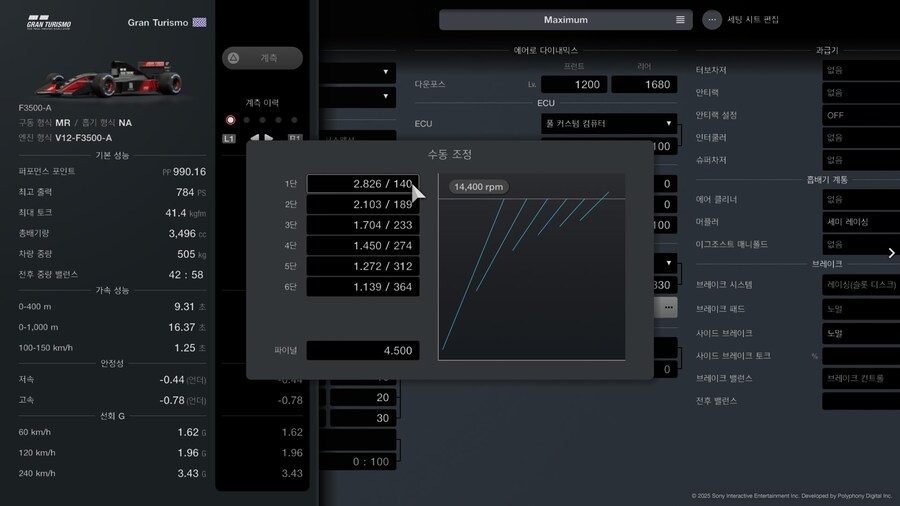The image size is (900, 506).
Task: Open the 사이드 브레이크 노멀 field
Action: [861, 333]
